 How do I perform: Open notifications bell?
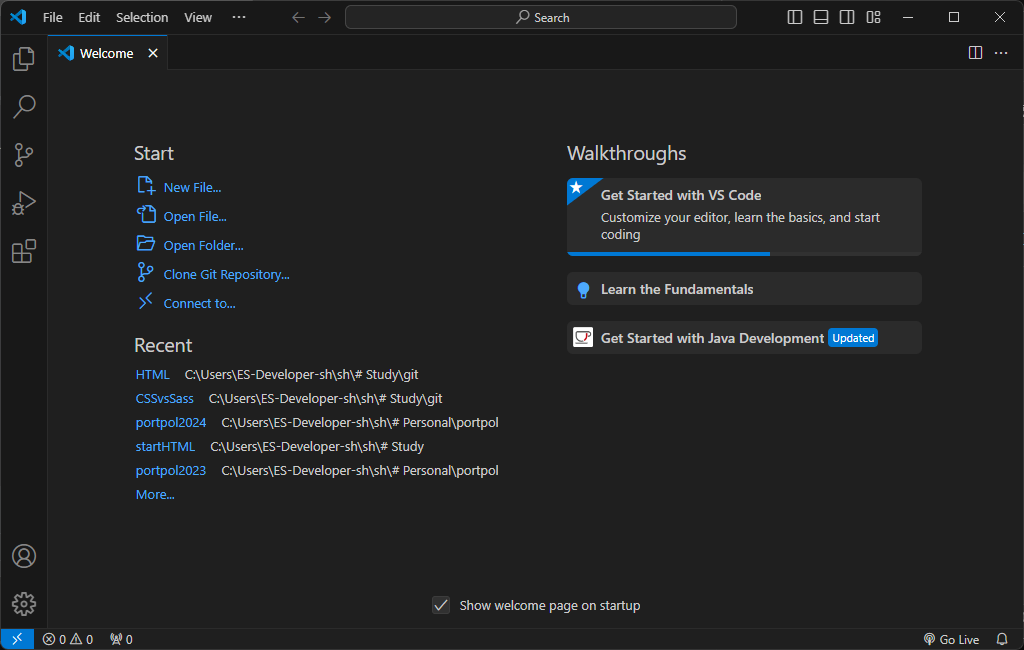coord(1002,639)
